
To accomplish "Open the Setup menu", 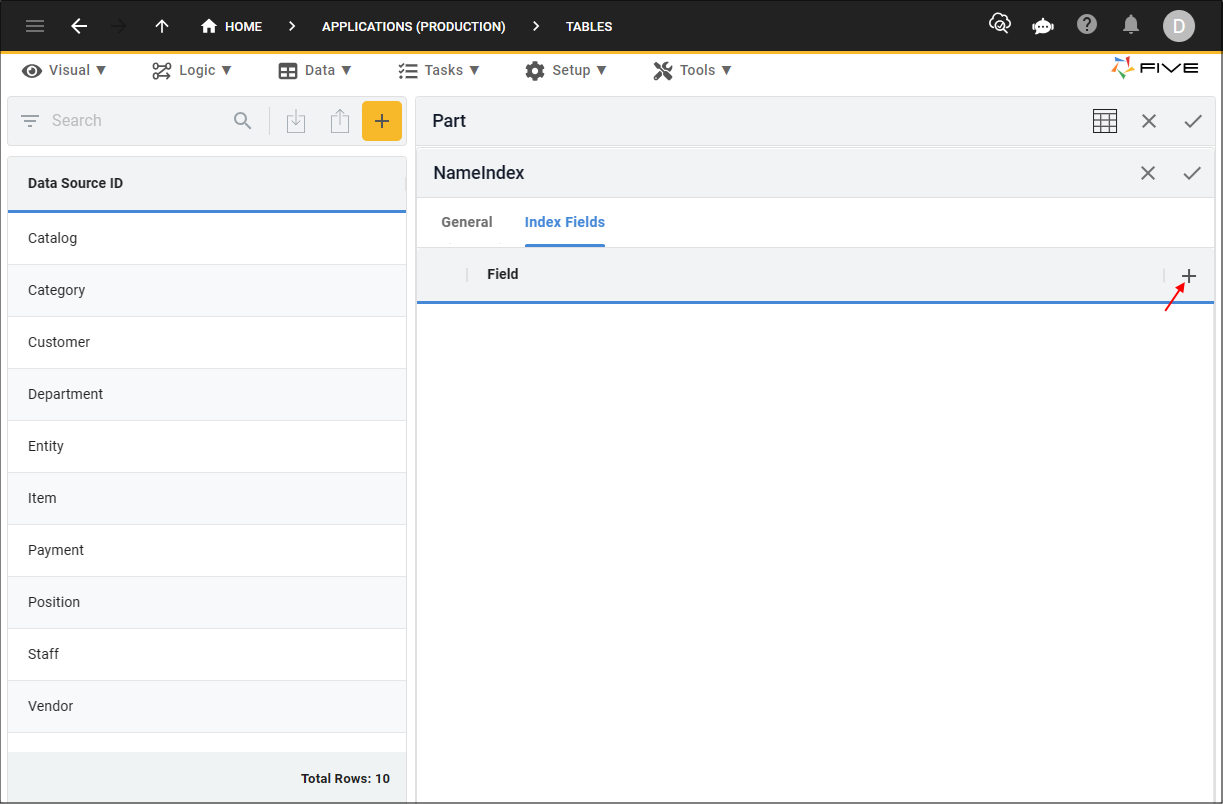I will tap(566, 70).
